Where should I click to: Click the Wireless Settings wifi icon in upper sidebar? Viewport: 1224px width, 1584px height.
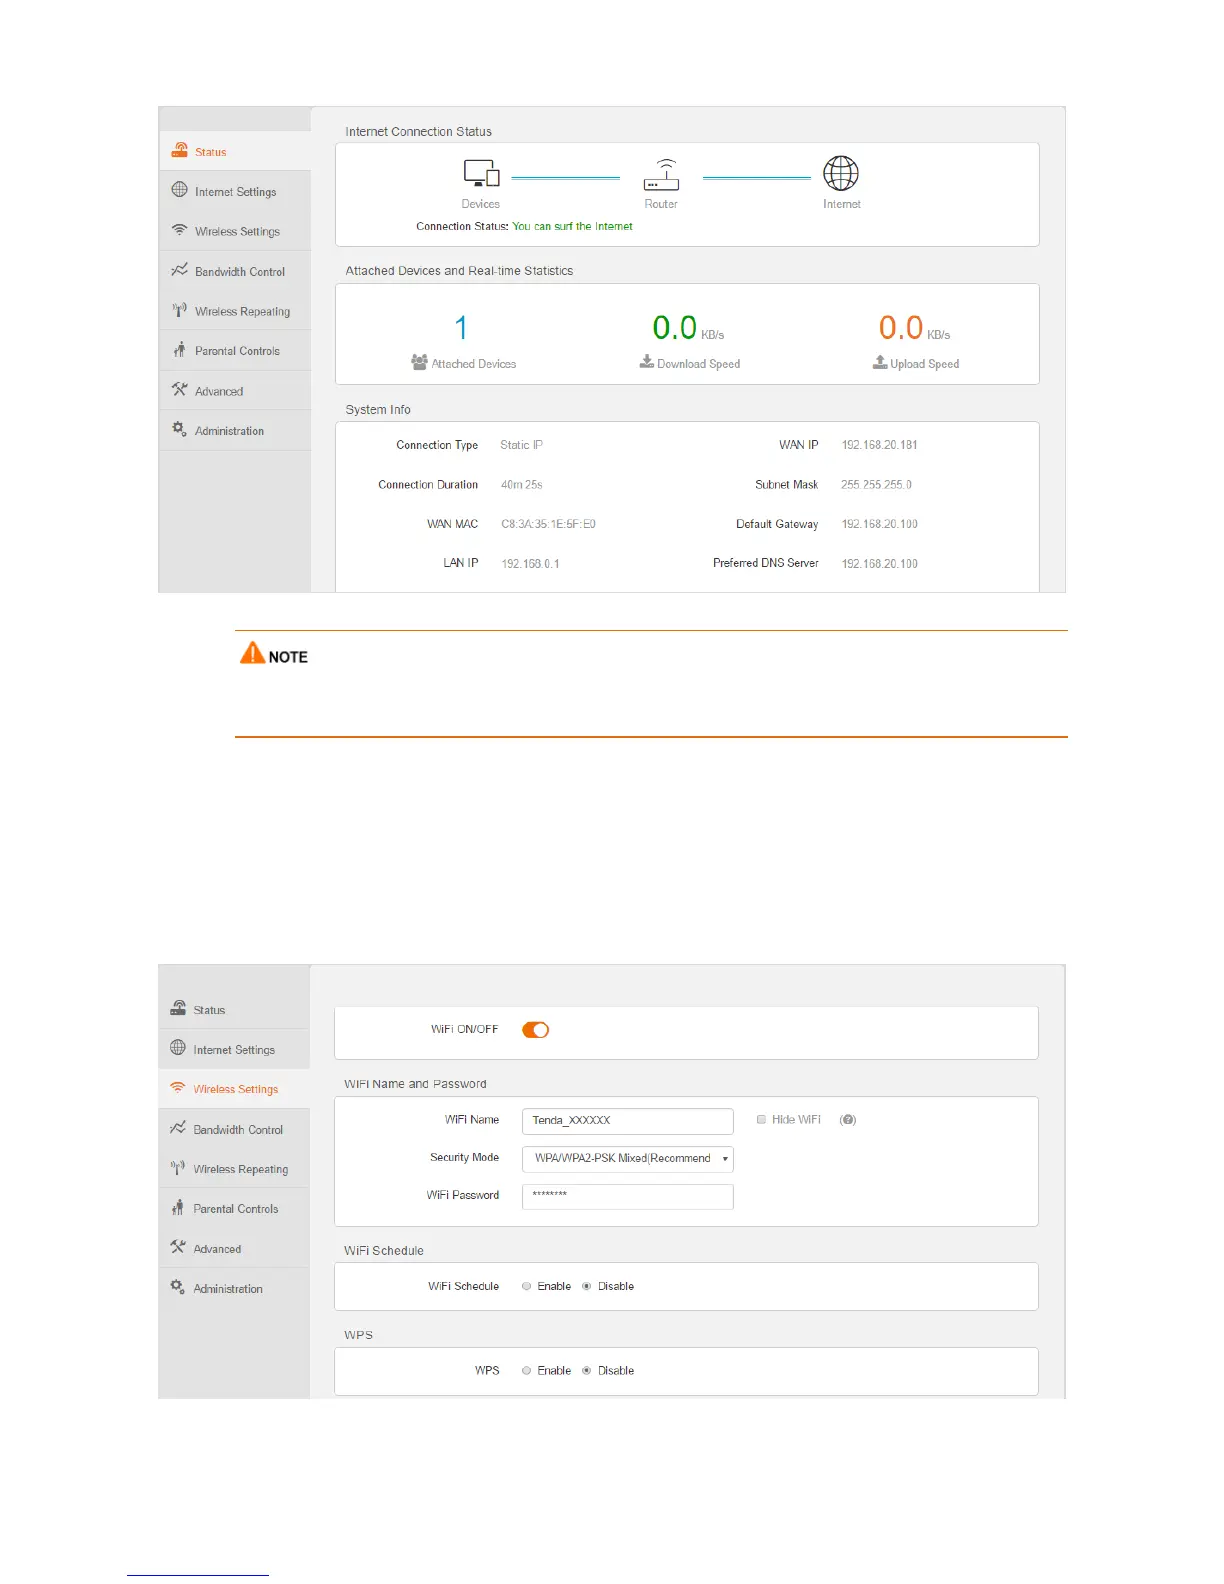pyautogui.click(x=180, y=230)
